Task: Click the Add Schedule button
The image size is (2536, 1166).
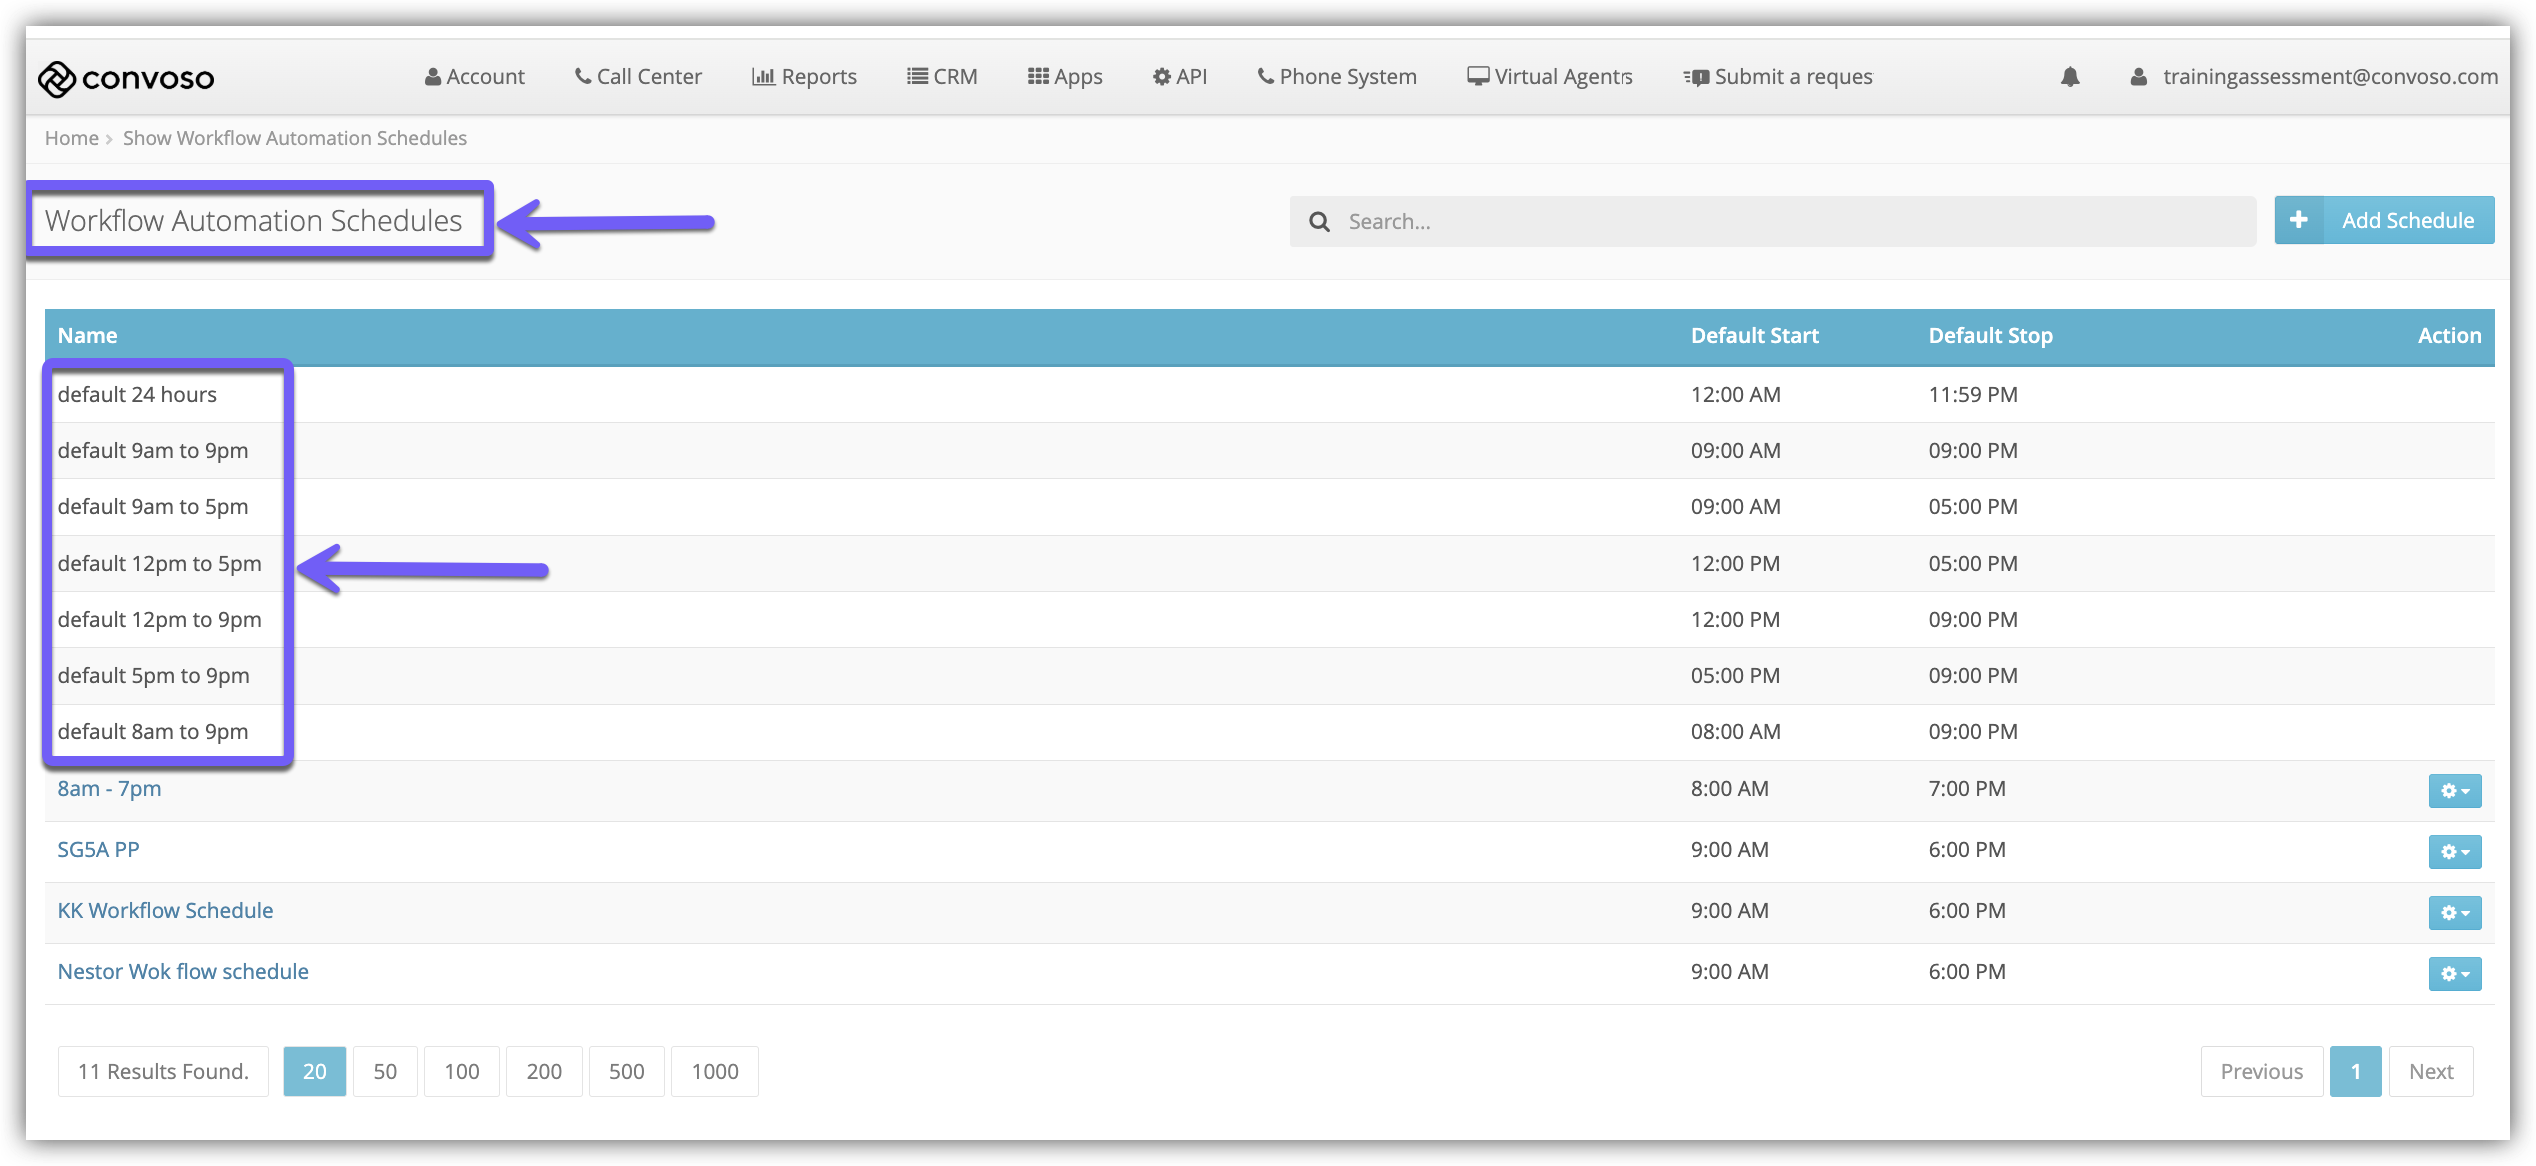Action: point(2407,220)
